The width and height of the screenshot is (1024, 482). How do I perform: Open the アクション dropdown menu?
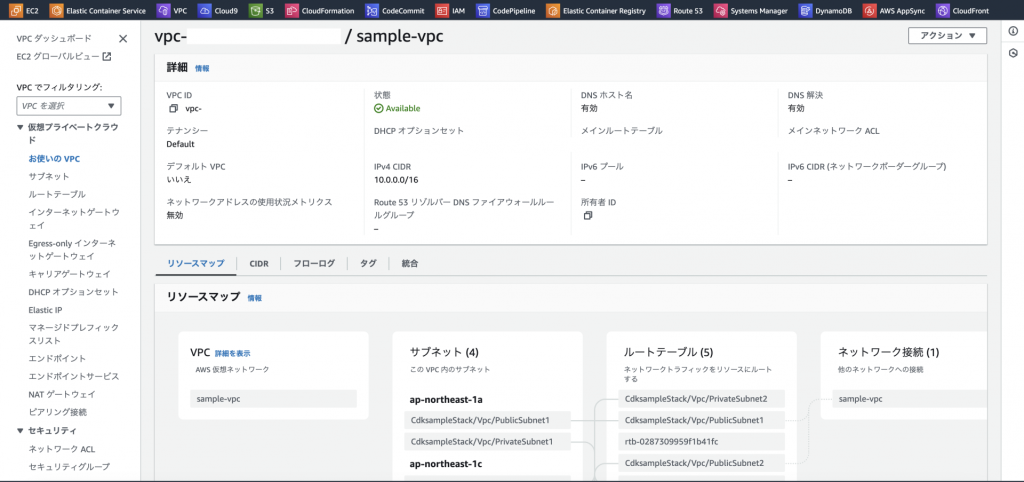pos(946,36)
